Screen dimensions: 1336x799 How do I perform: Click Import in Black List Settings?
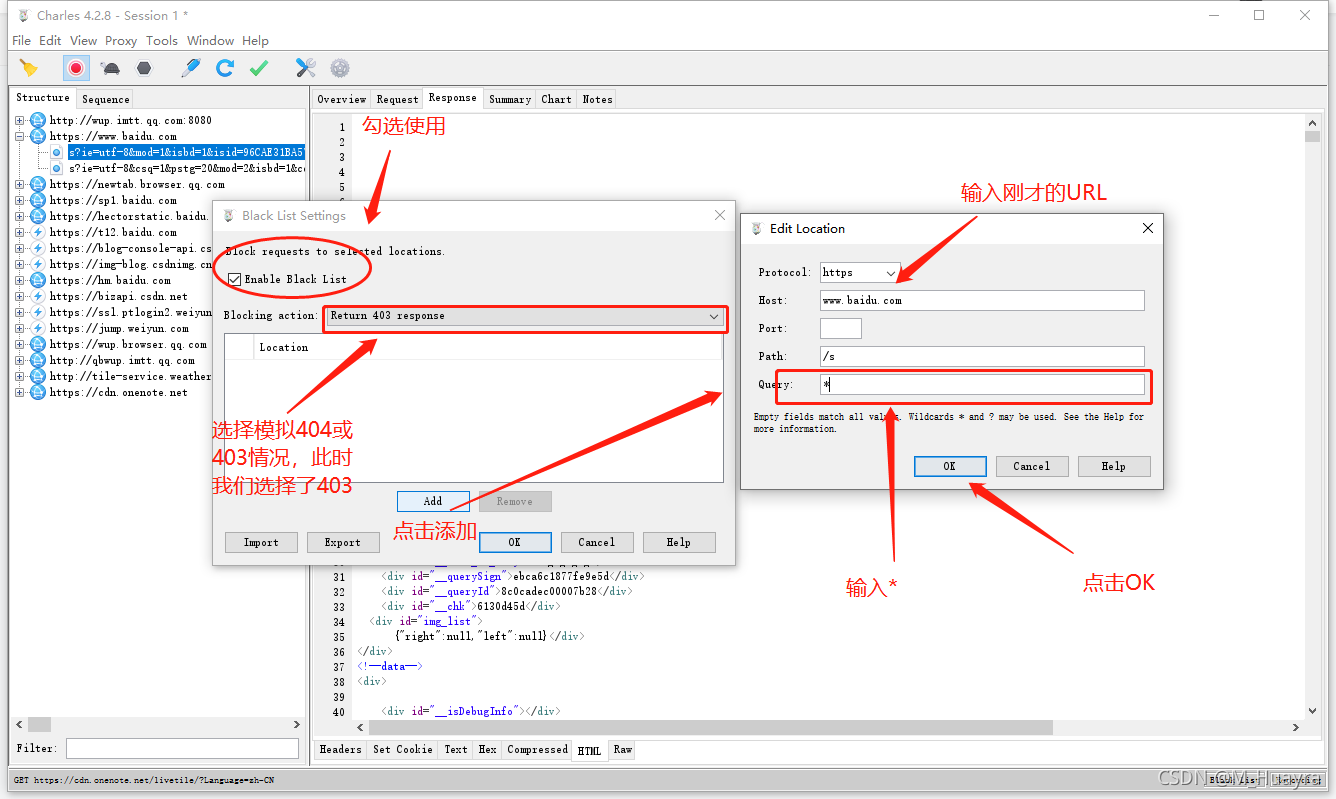point(261,542)
